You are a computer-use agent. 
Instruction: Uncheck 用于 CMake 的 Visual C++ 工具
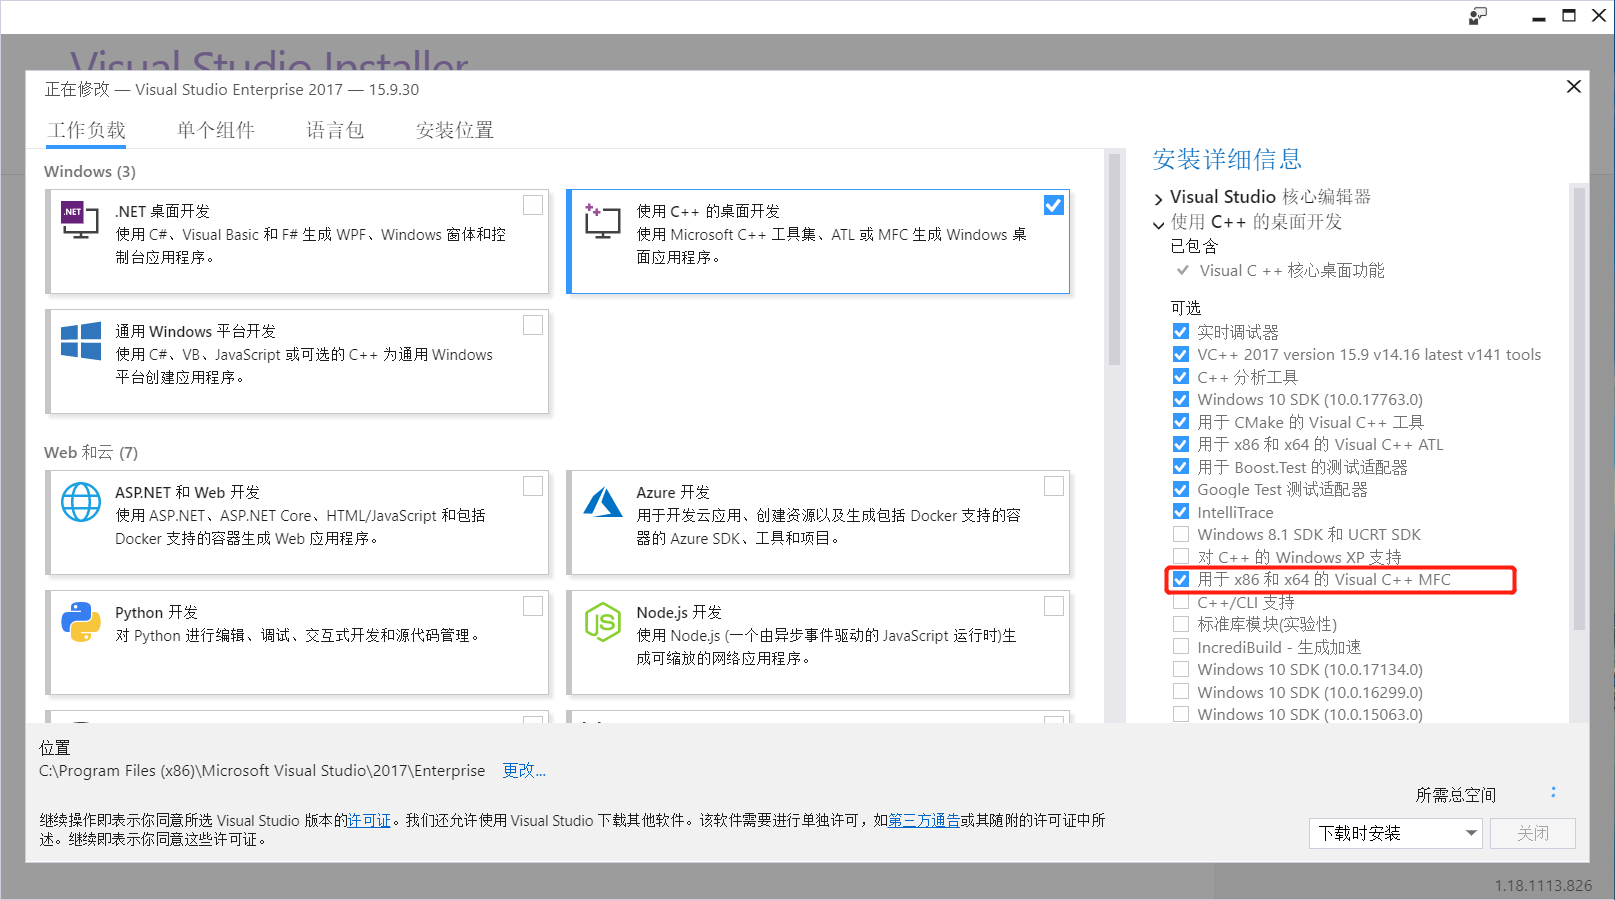click(1181, 421)
